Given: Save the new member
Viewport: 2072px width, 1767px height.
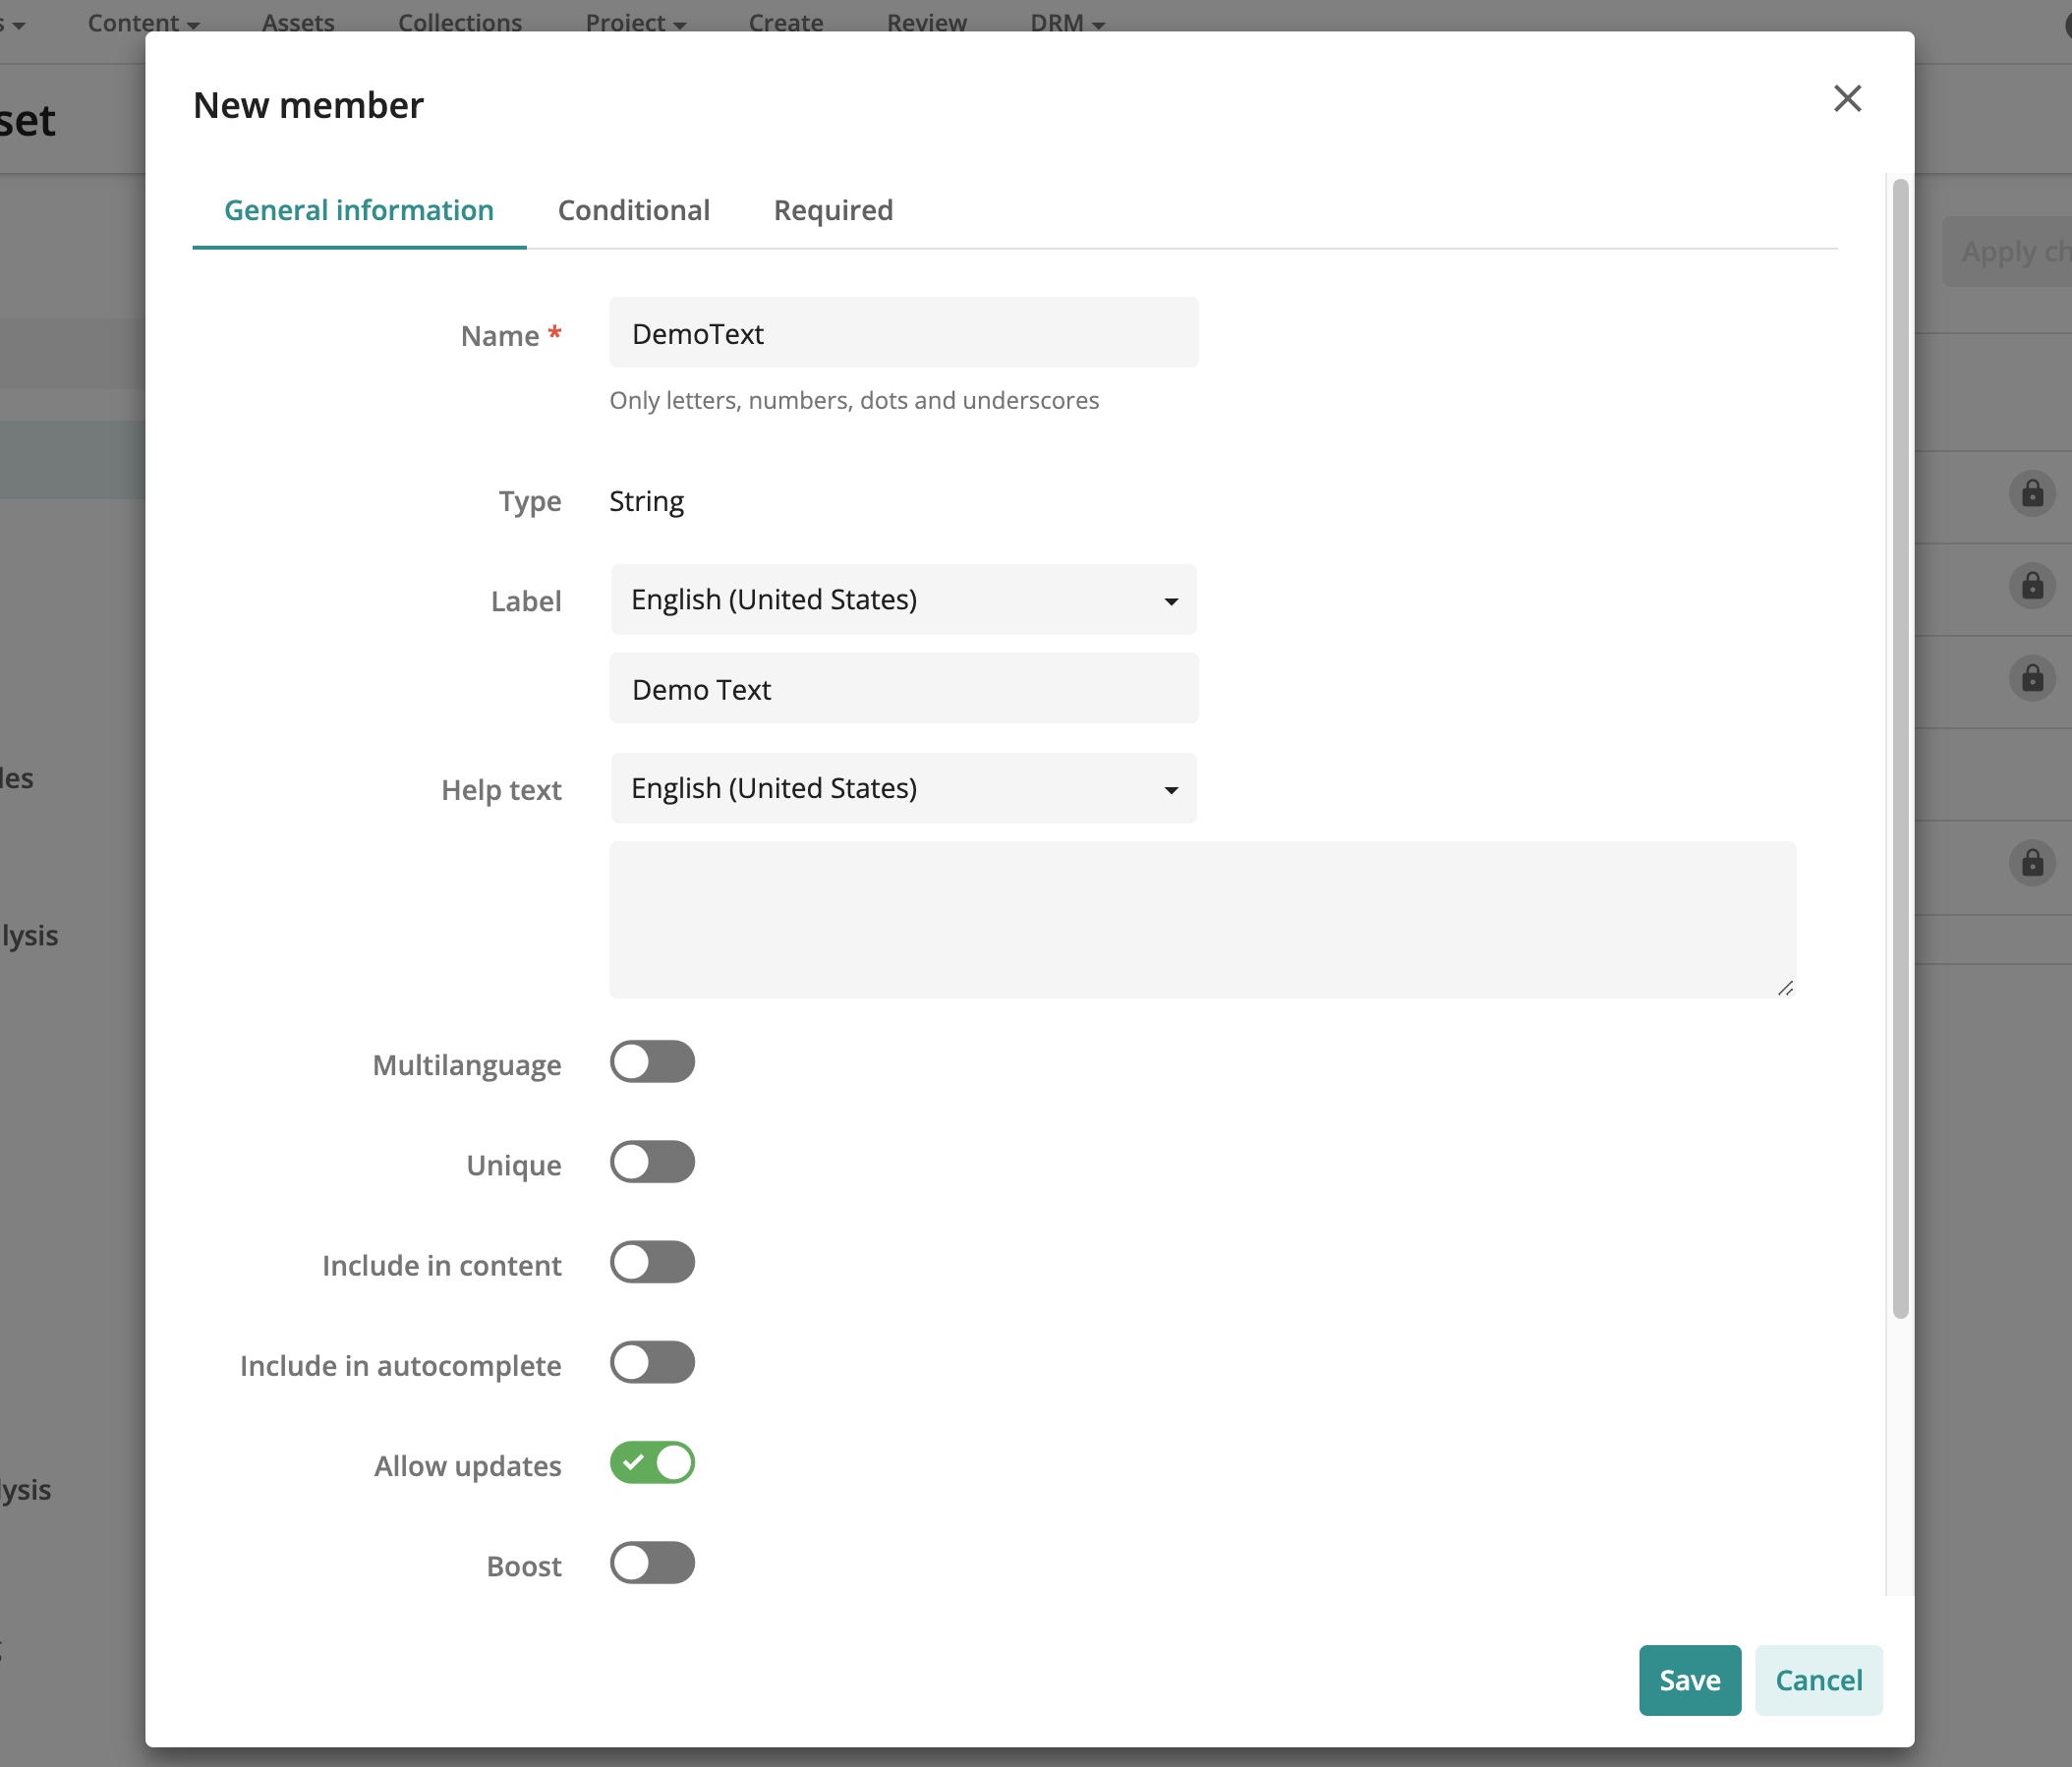Looking at the screenshot, I should coord(1690,1680).
